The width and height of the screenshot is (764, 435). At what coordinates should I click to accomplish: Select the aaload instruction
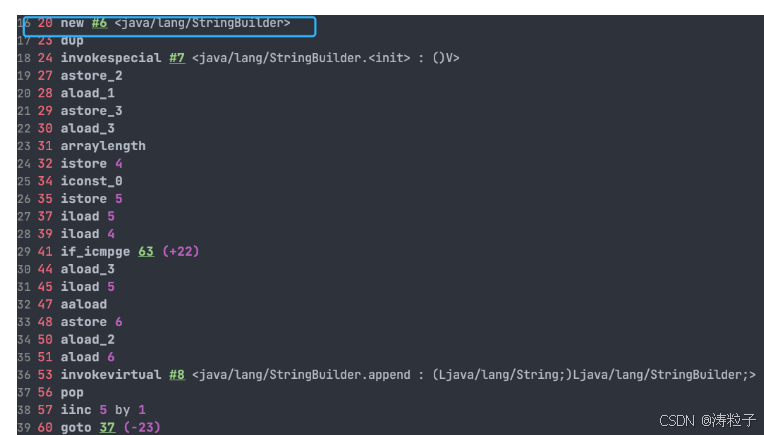83,304
